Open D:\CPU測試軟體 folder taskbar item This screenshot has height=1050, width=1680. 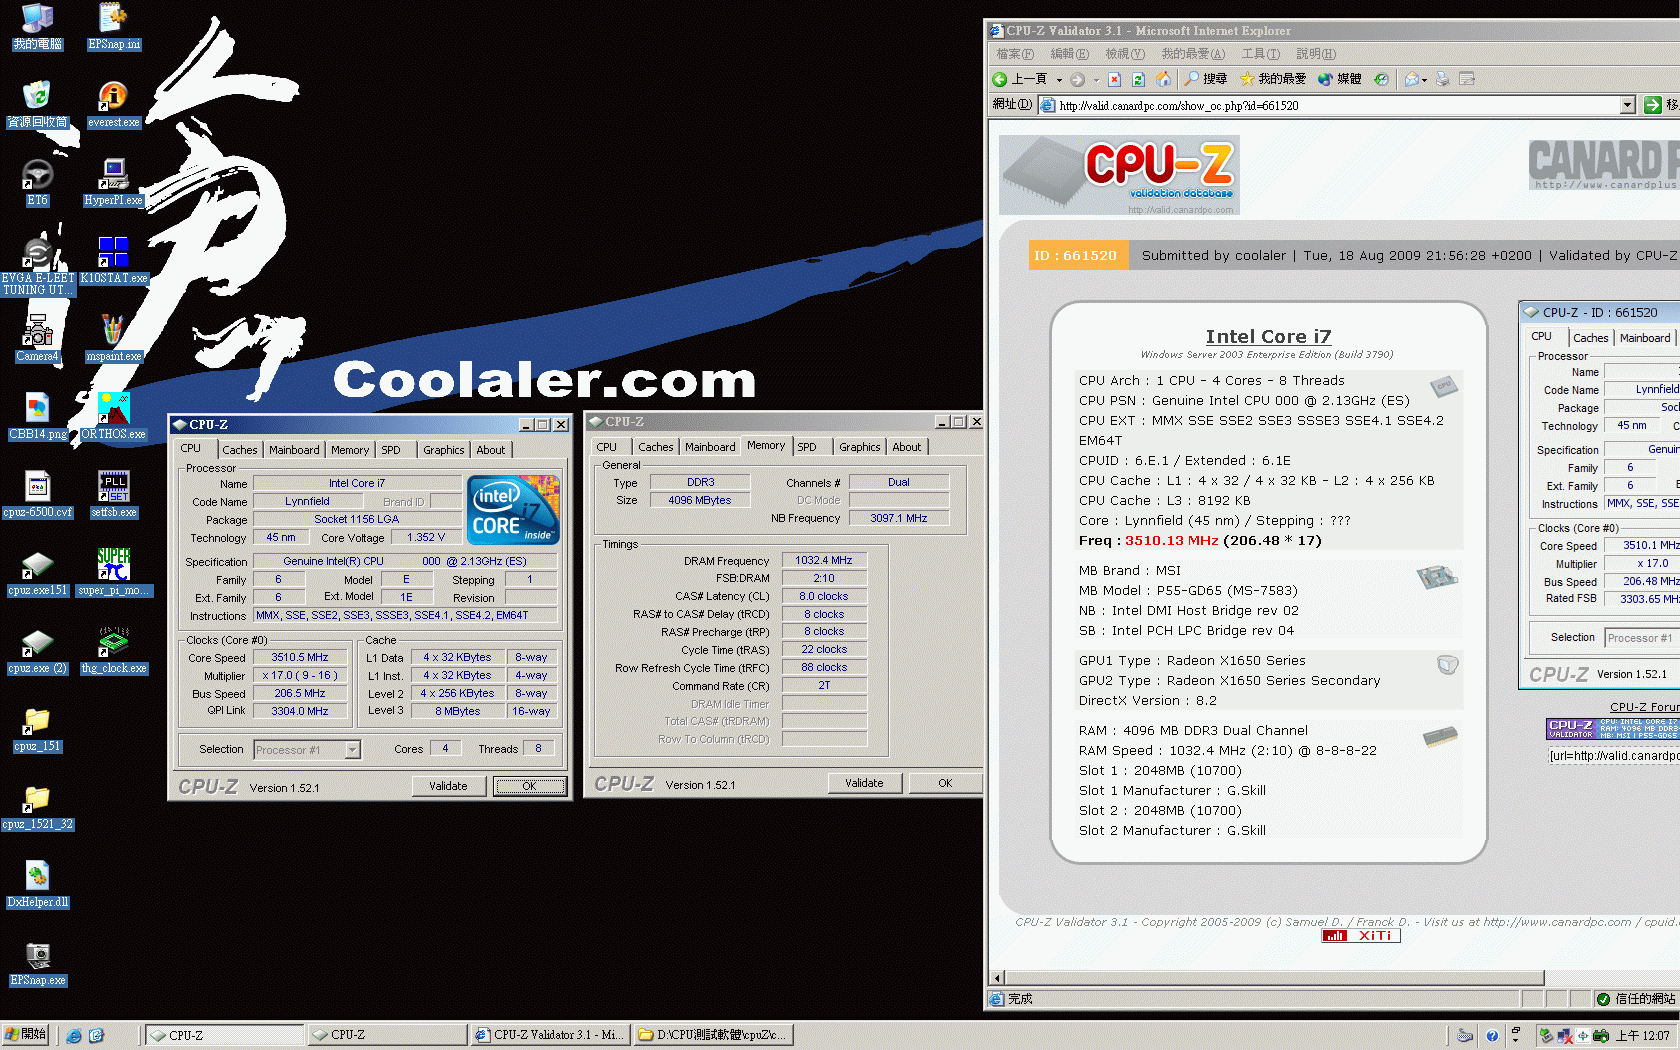point(713,1035)
